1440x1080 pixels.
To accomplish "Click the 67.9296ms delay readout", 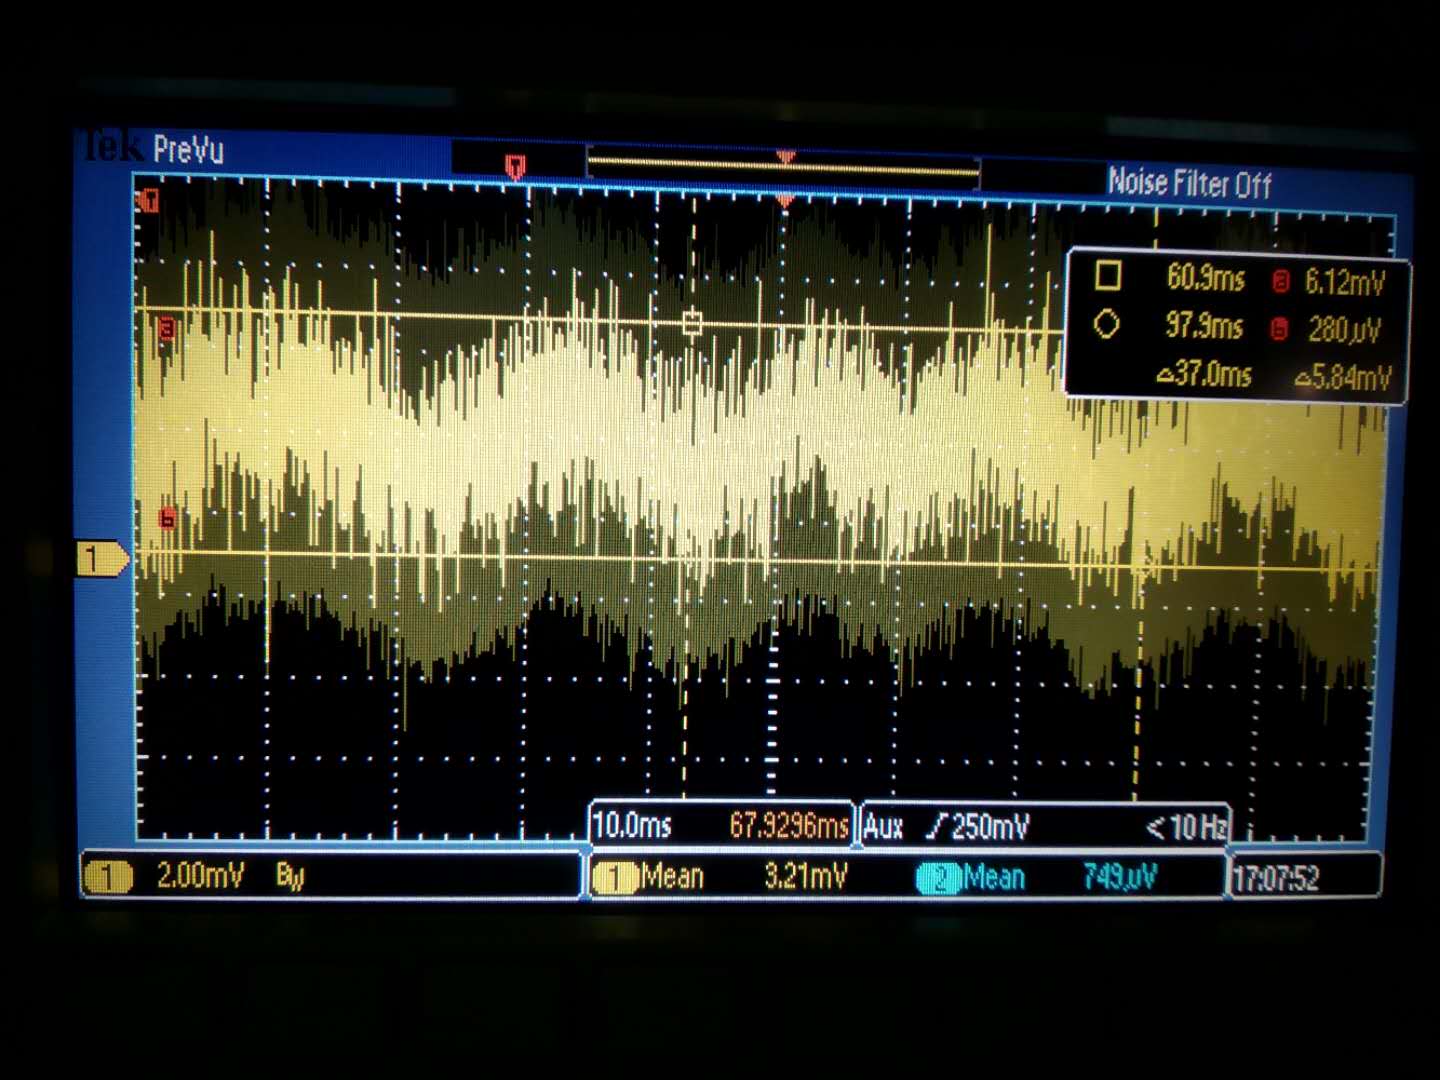I will 788,826.
